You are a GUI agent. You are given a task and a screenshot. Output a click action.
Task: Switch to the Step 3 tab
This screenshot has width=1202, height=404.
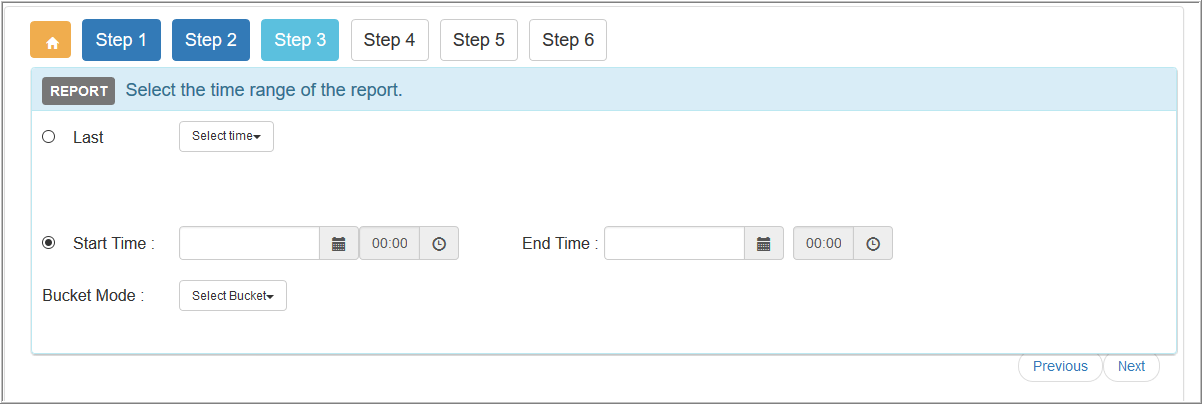click(300, 40)
